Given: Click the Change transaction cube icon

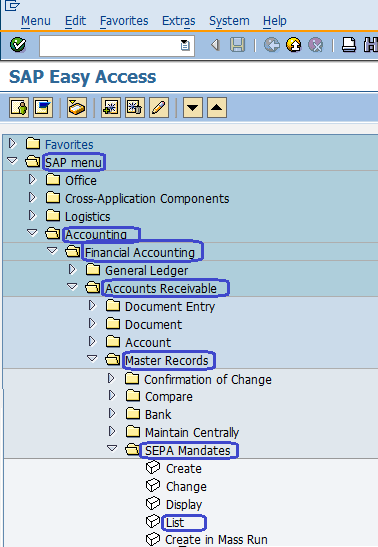Looking at the screenshot, I should pos(153,486).
